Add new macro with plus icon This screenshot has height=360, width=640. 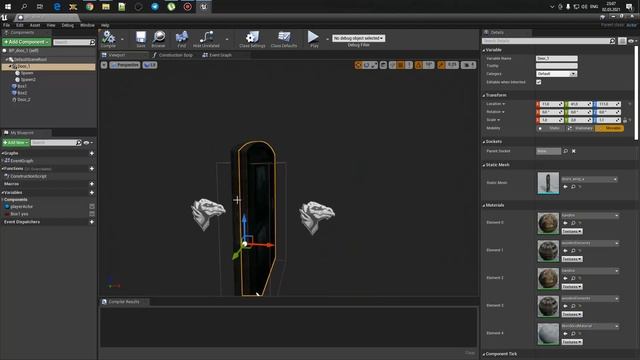tap(91, 184)
